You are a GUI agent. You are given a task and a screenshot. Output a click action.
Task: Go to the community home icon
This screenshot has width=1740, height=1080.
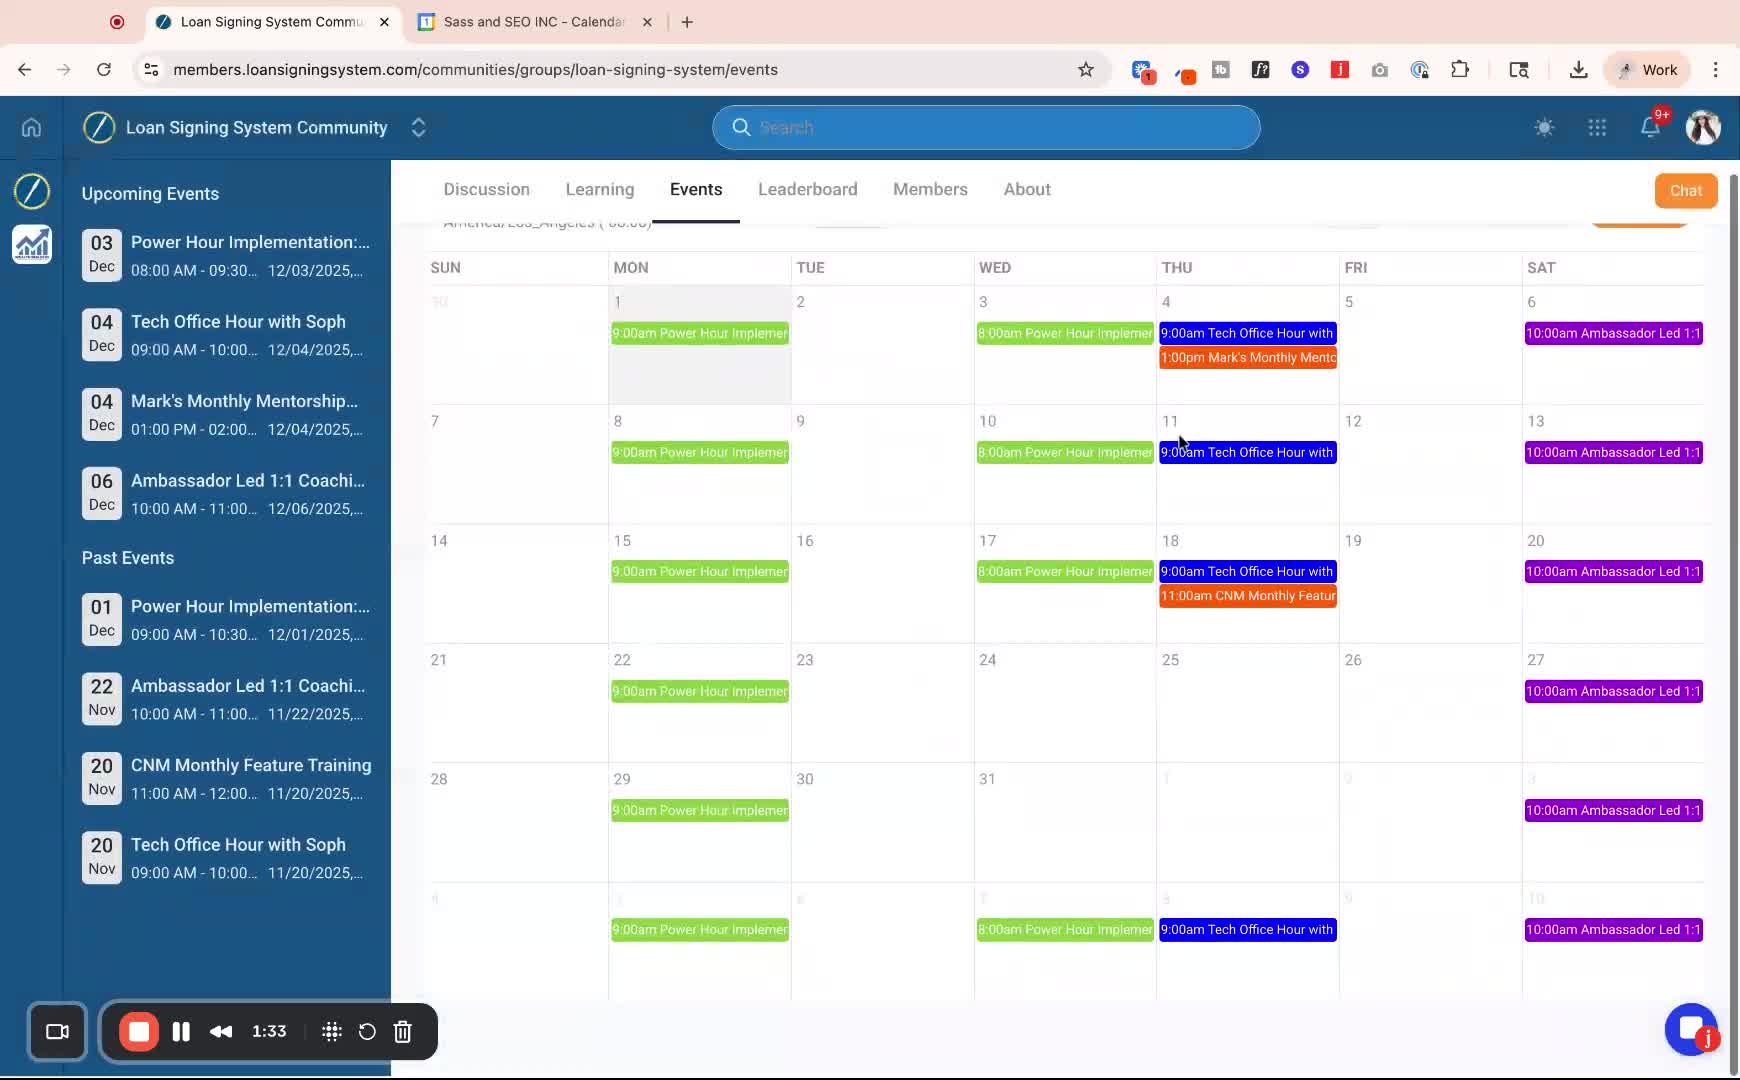click(31, 127)
